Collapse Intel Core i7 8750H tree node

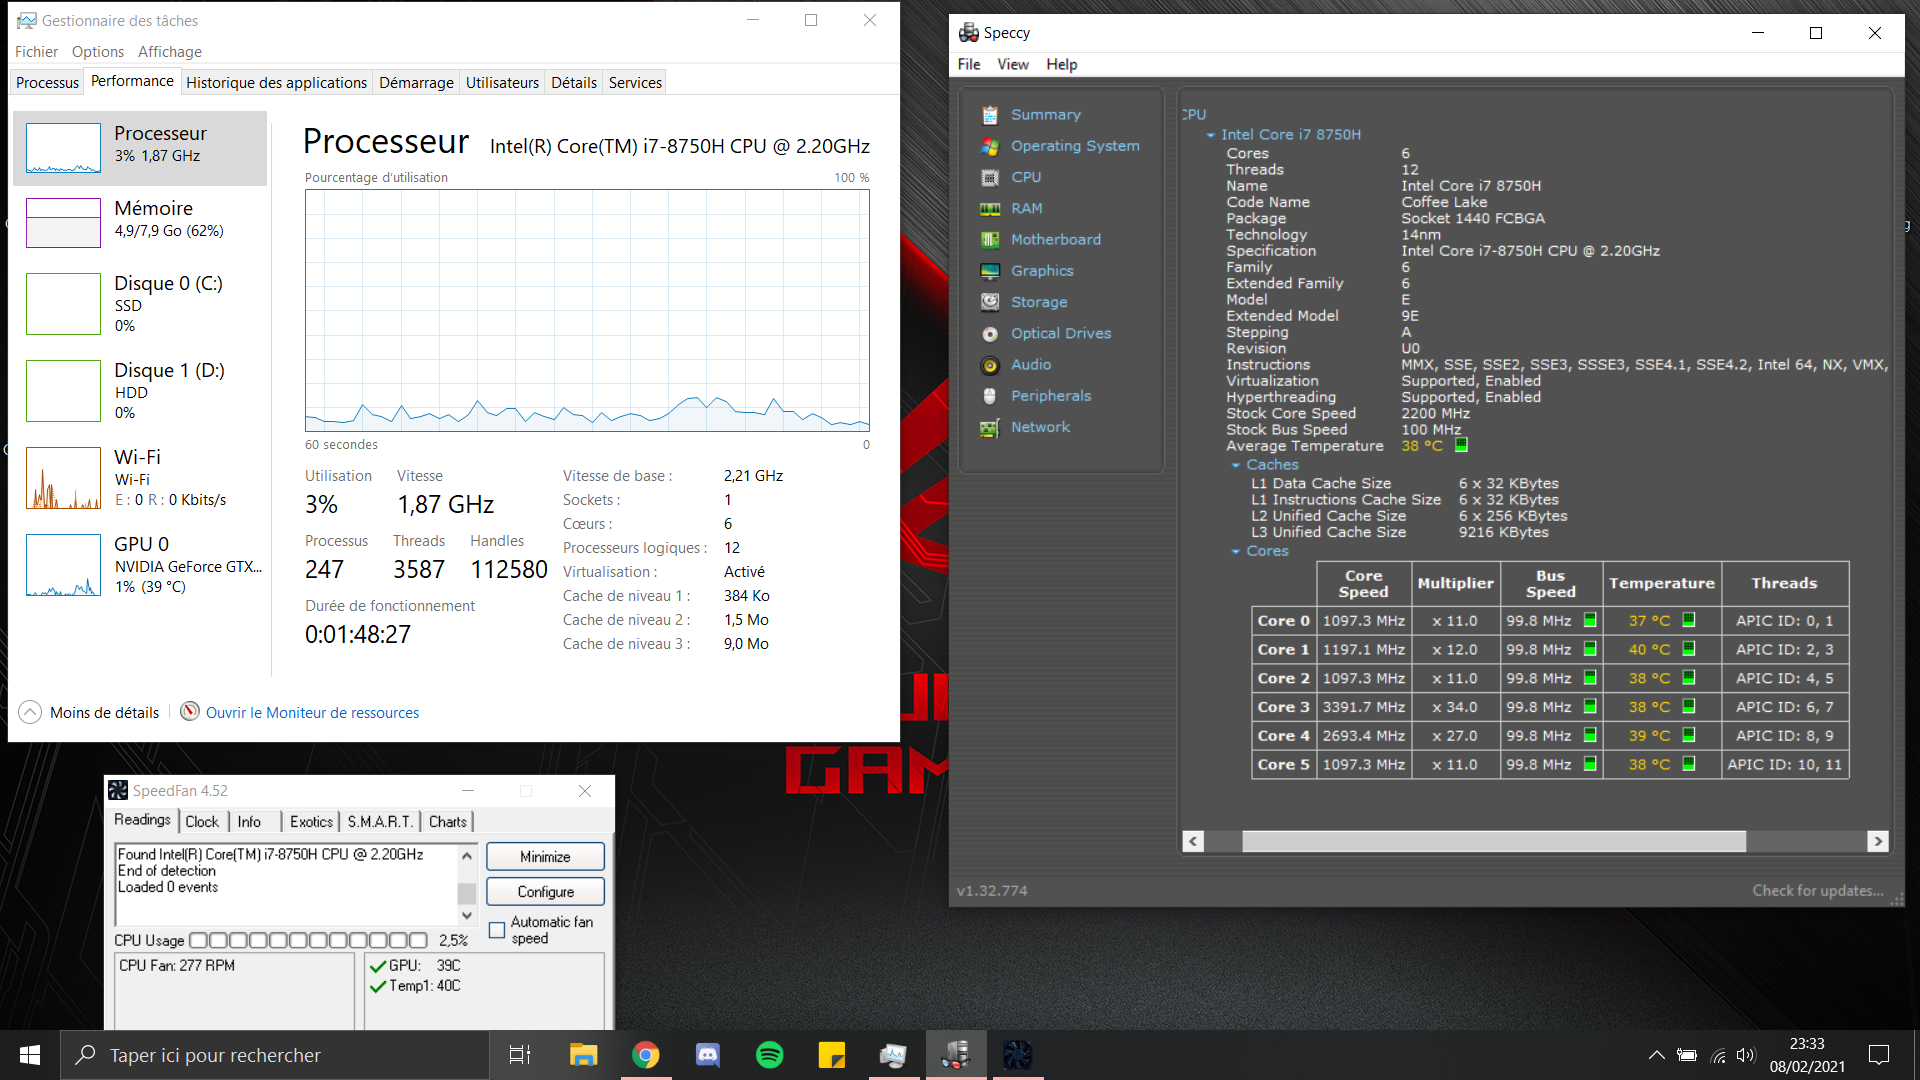pos(1211,135)
